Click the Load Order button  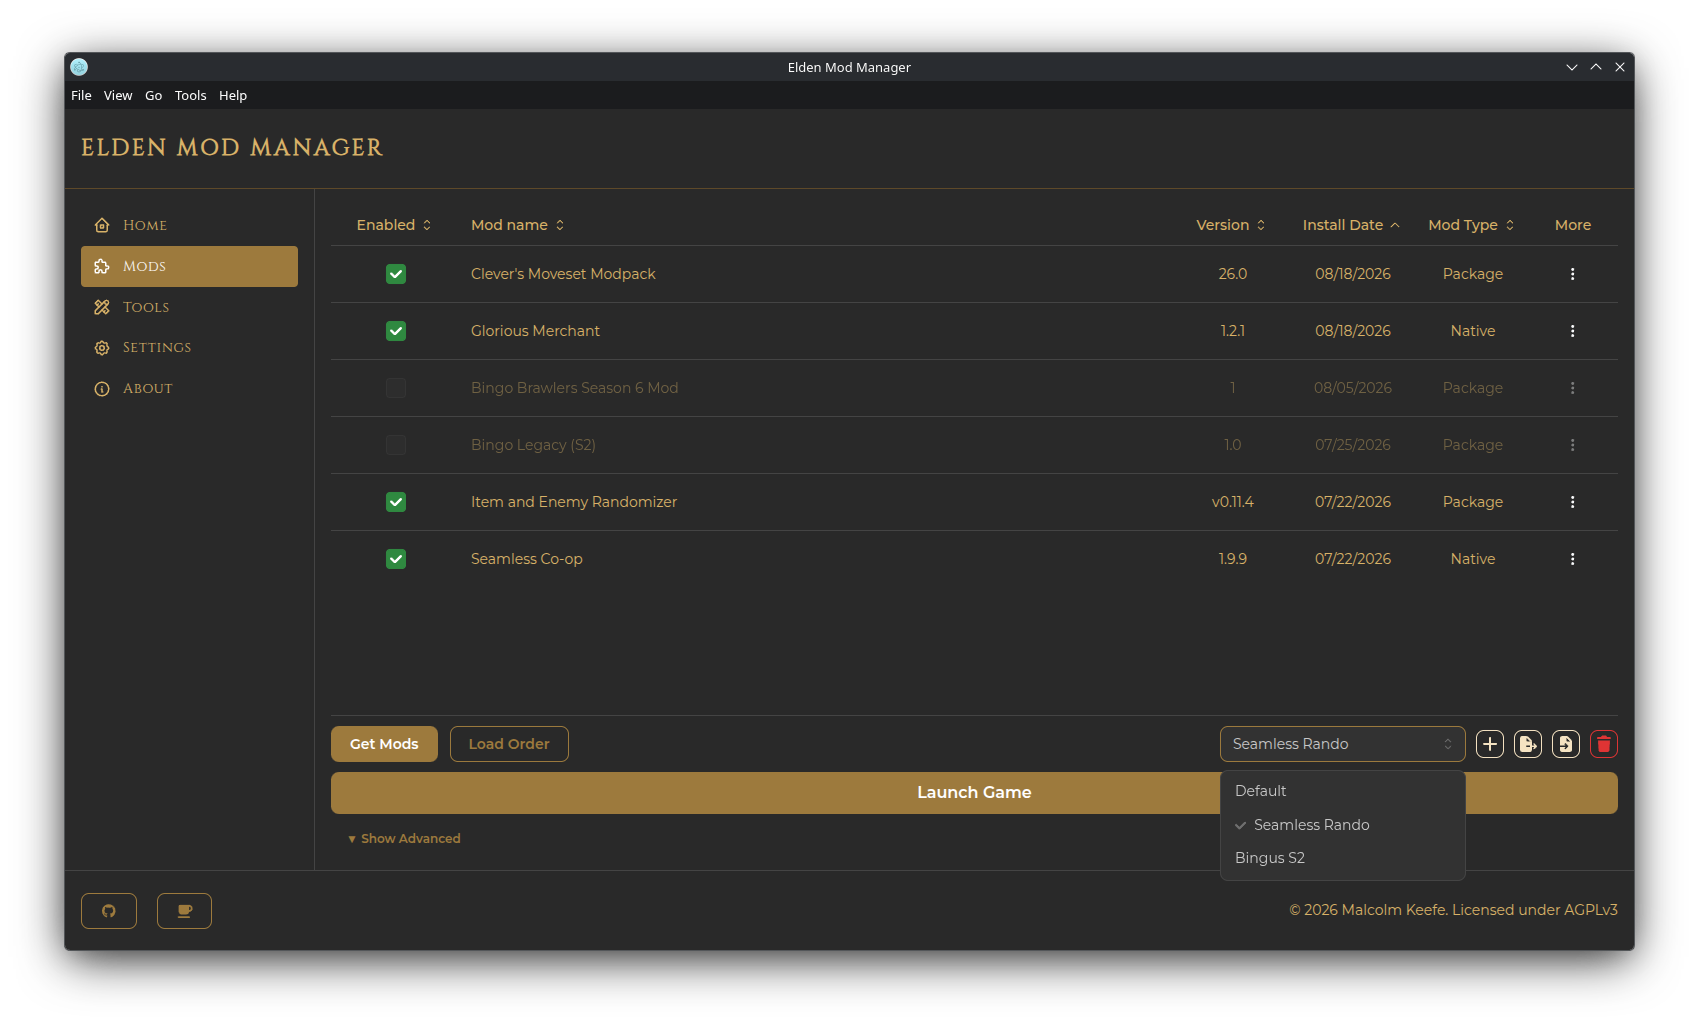(509, 744)
